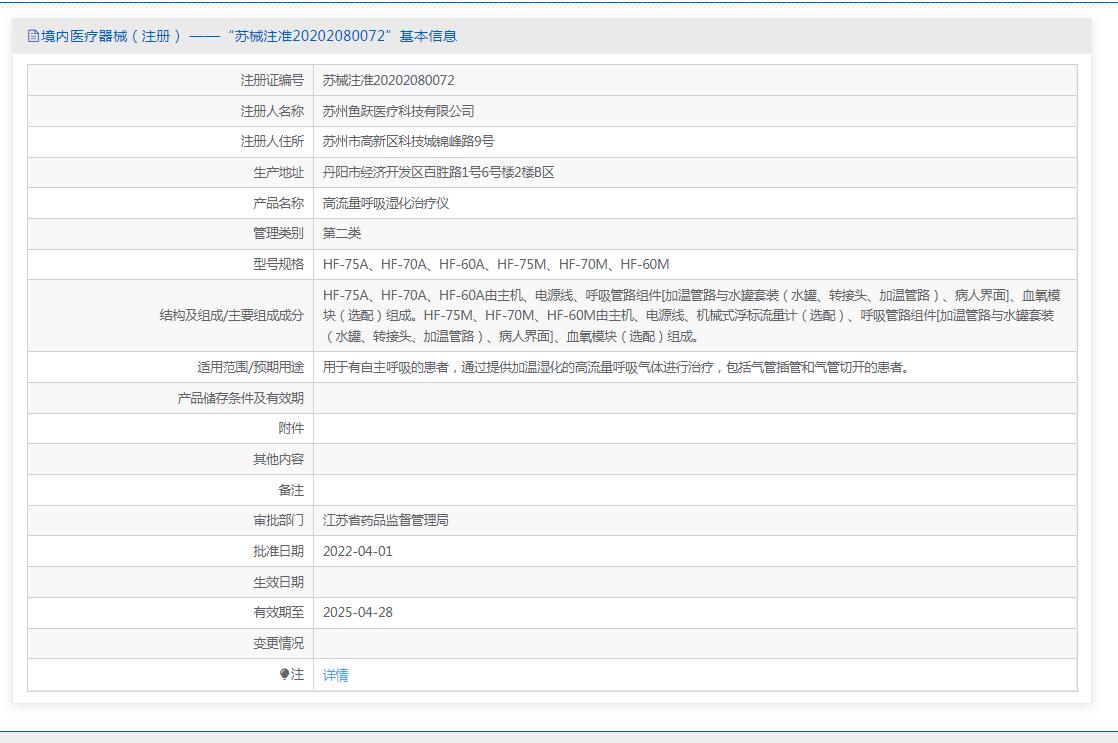This screenshot has width=1118, height=743.
Task: Click the intended use description text
Action: click(616, 367)
